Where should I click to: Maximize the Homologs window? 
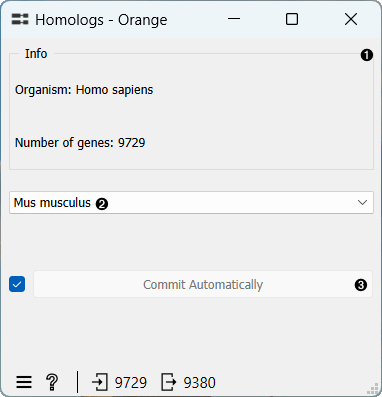[x=292, y=19]
